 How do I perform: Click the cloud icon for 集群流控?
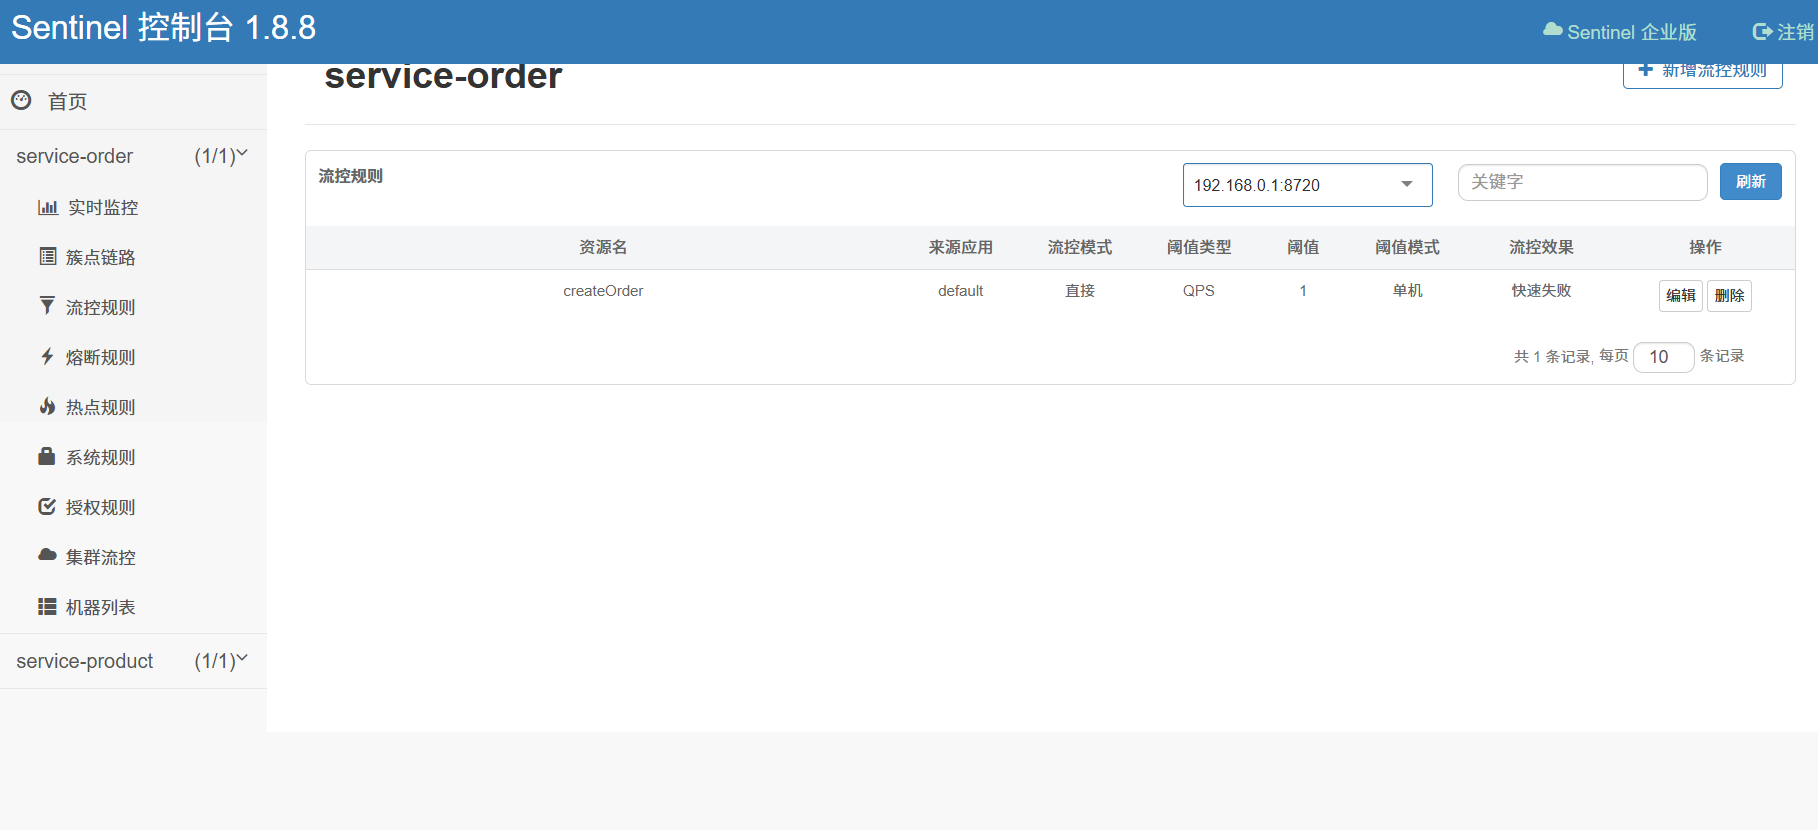click(47, 555)
